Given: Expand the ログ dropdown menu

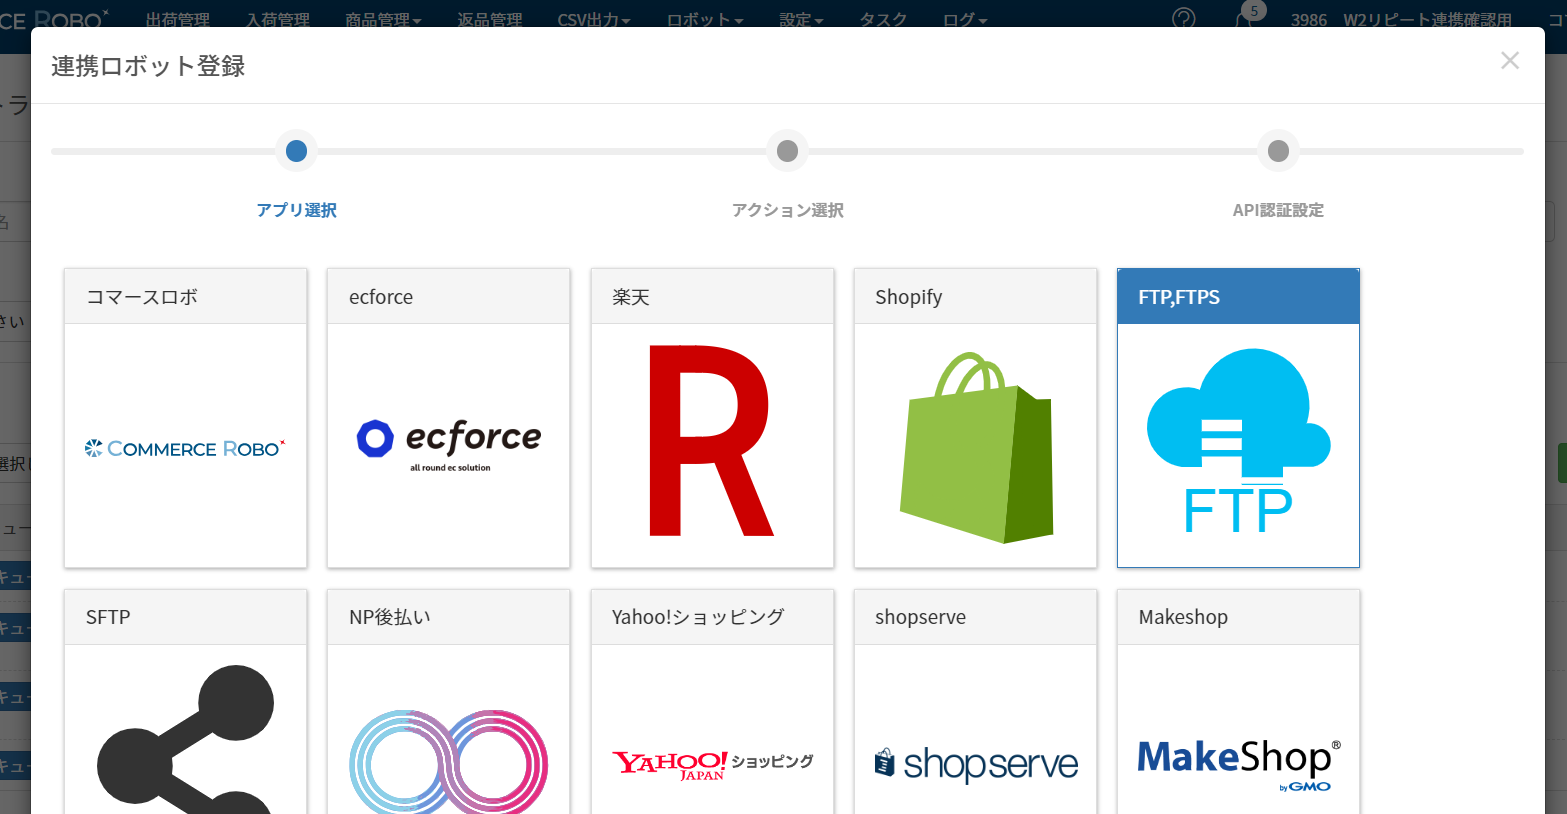Looking at the screenshot, I should click(x=965, y=20).
